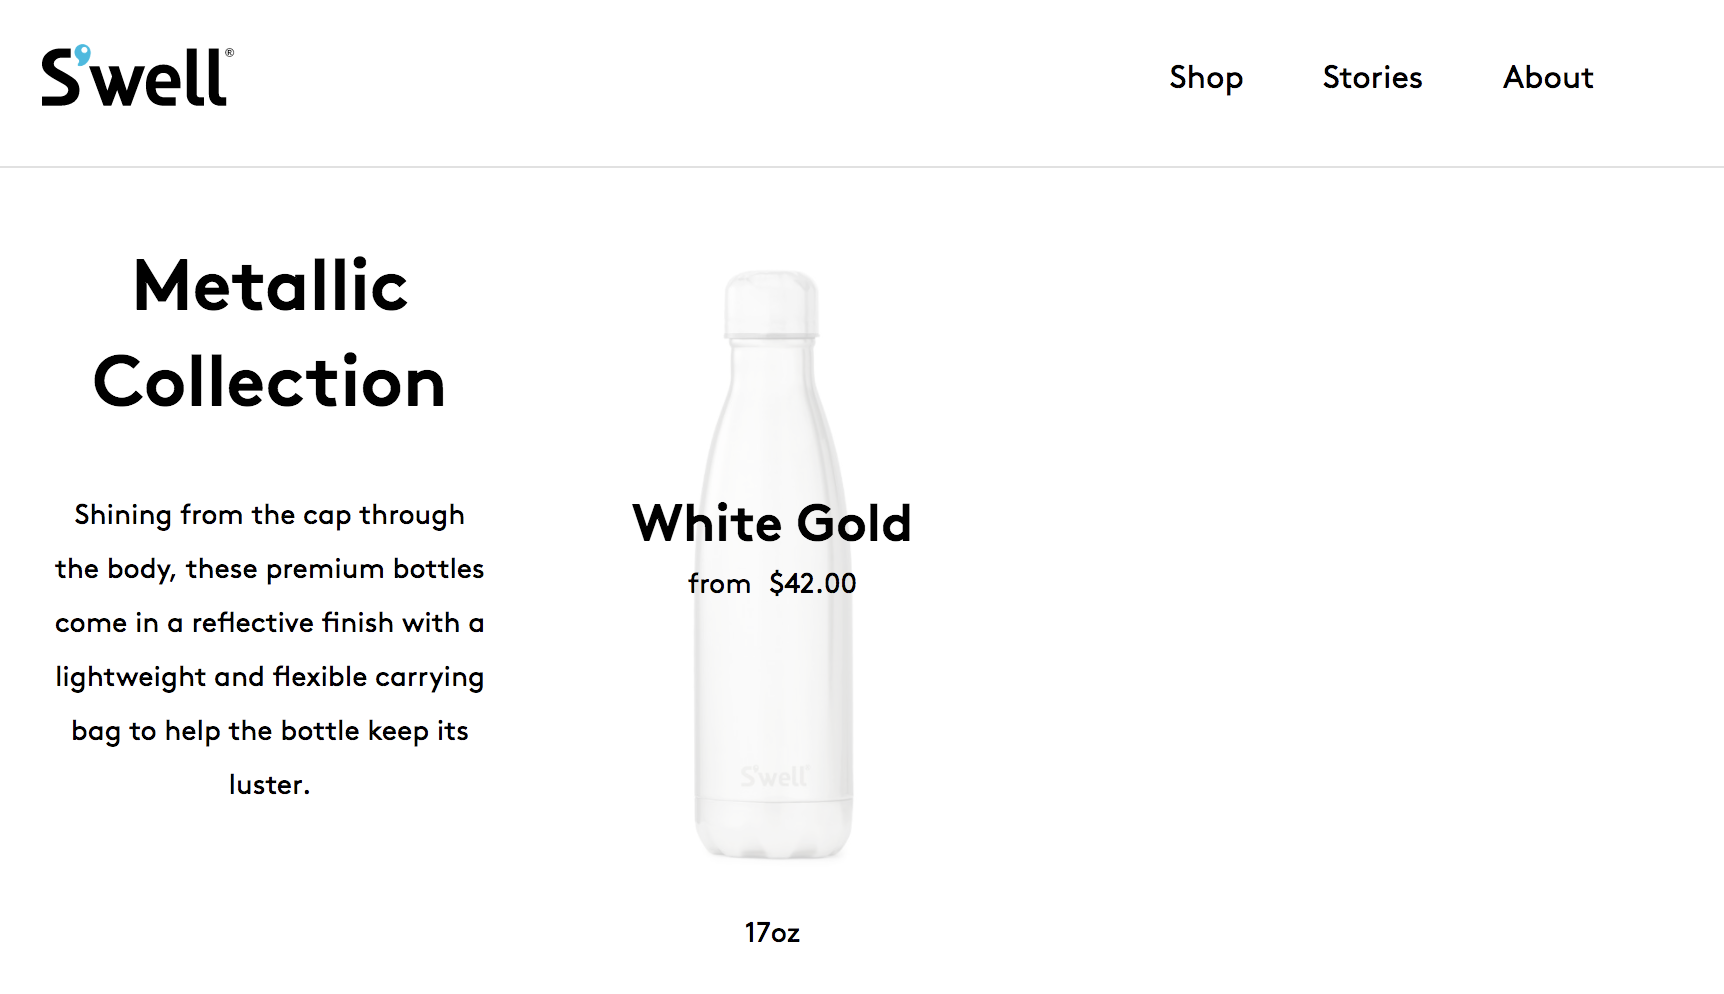
Task: Click the "from" text before the price
Action: 719,583
